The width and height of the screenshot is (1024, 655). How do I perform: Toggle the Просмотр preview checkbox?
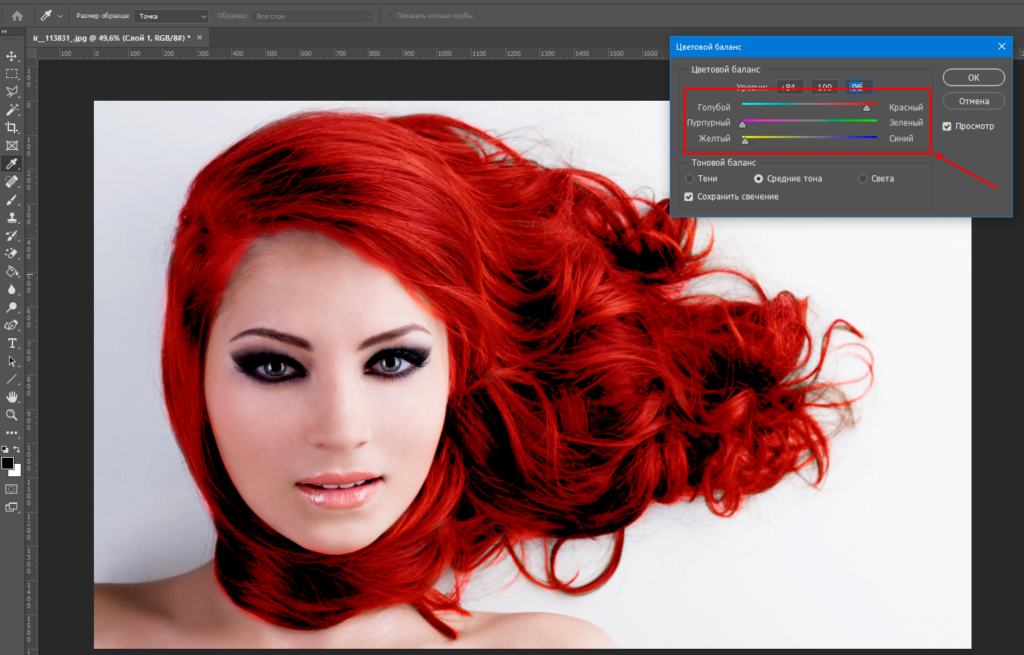click(947, 126)
